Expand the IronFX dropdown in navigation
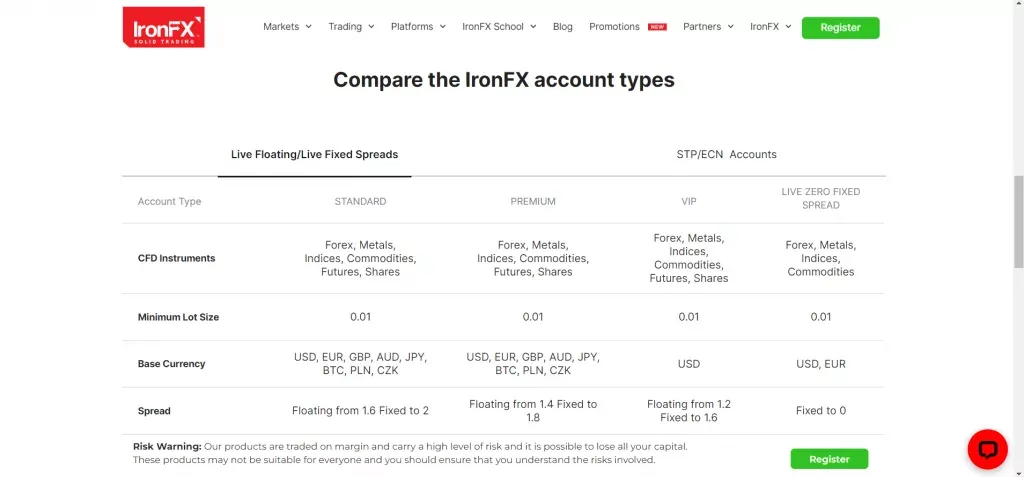This screenshot has height=477, width=1024. (771, 27)
